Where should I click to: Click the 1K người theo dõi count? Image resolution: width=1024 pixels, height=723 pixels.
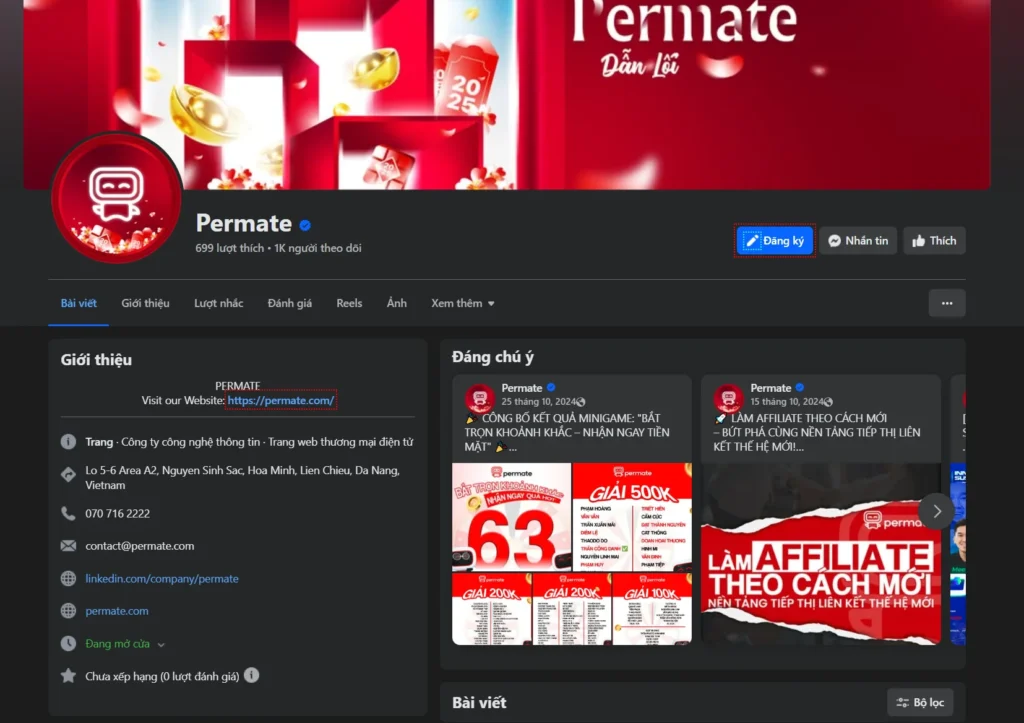click(317, 248)
